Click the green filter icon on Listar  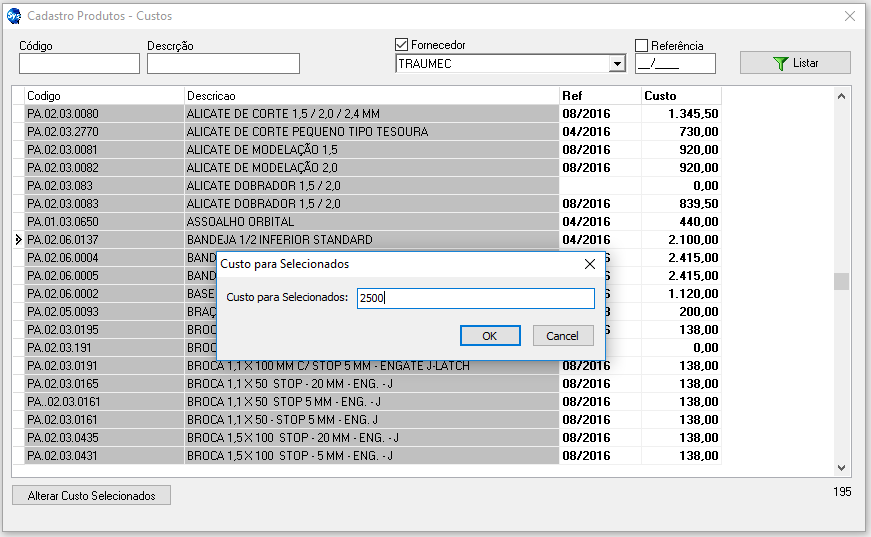tap(781, 63)
